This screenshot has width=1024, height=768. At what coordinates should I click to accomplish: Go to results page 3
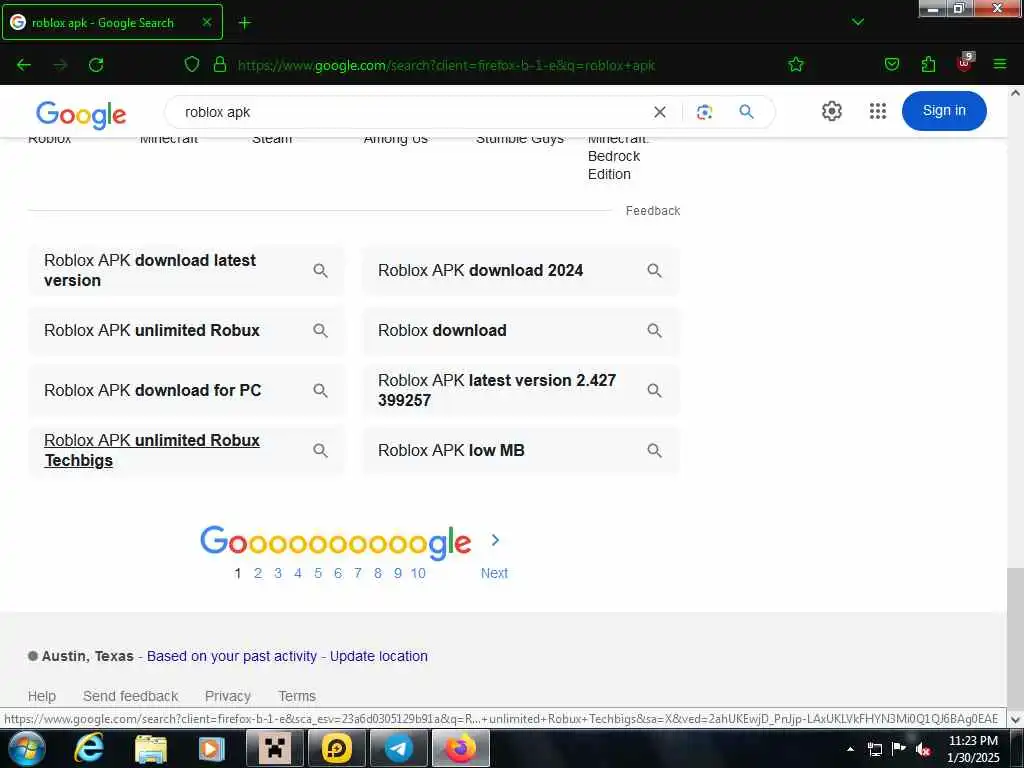(x=278, y=573)
